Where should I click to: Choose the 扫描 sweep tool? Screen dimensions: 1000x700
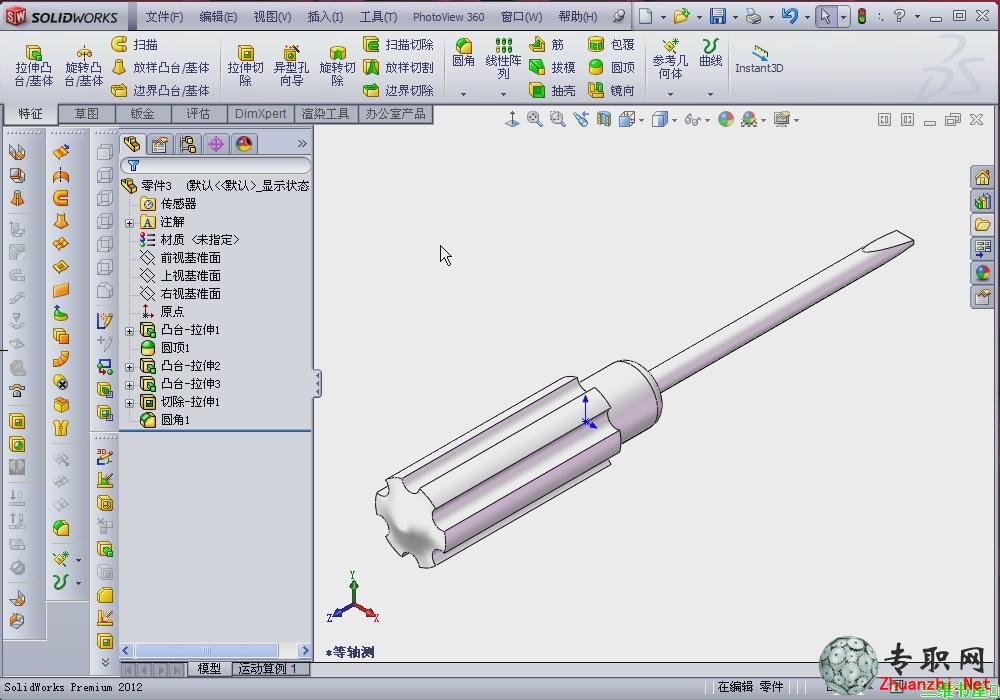tap(135, 45)
